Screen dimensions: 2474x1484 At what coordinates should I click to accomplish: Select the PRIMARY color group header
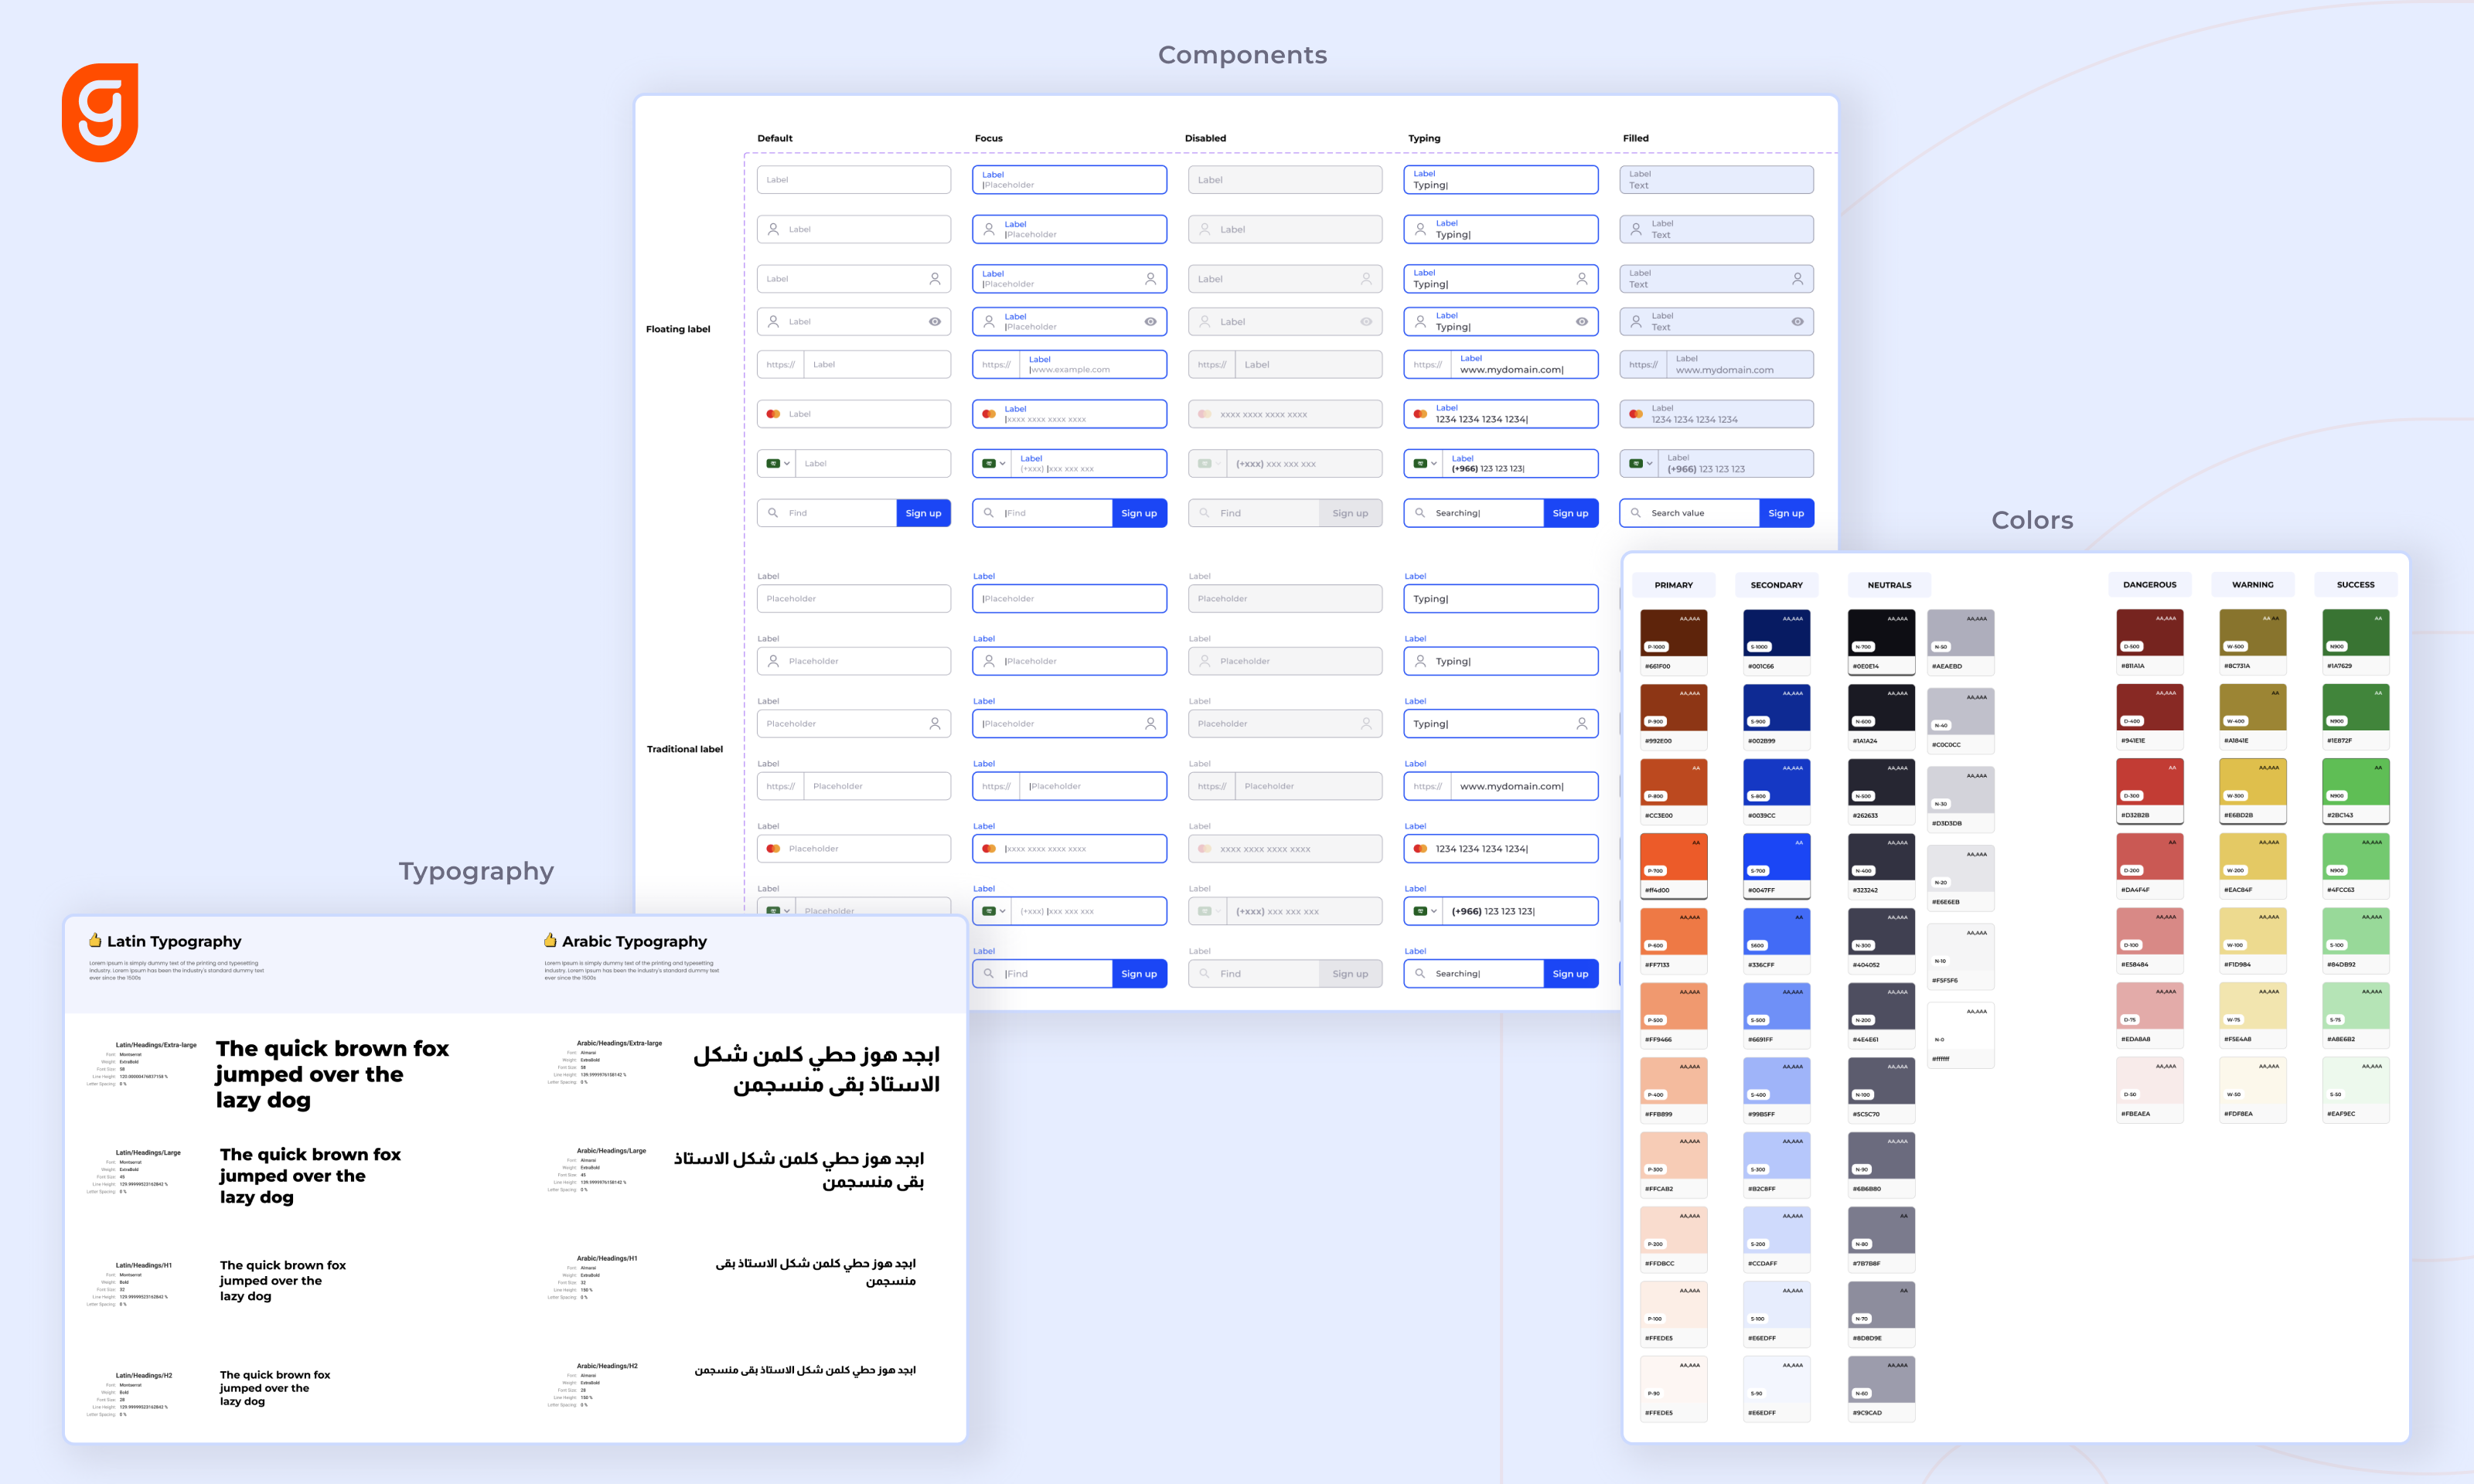1673,585
